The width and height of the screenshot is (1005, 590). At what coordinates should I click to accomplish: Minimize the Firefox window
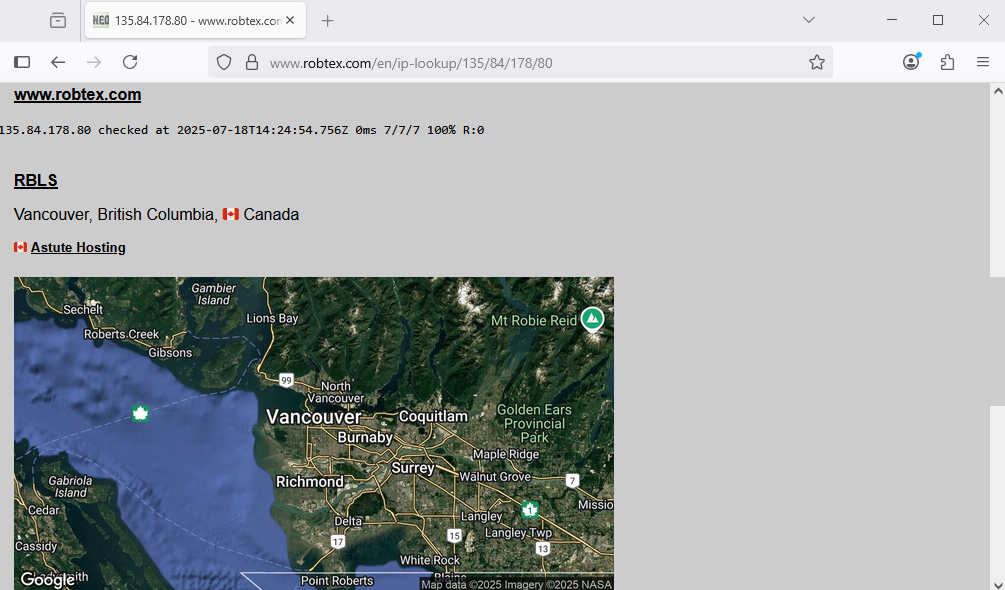[x=892, y=20]
